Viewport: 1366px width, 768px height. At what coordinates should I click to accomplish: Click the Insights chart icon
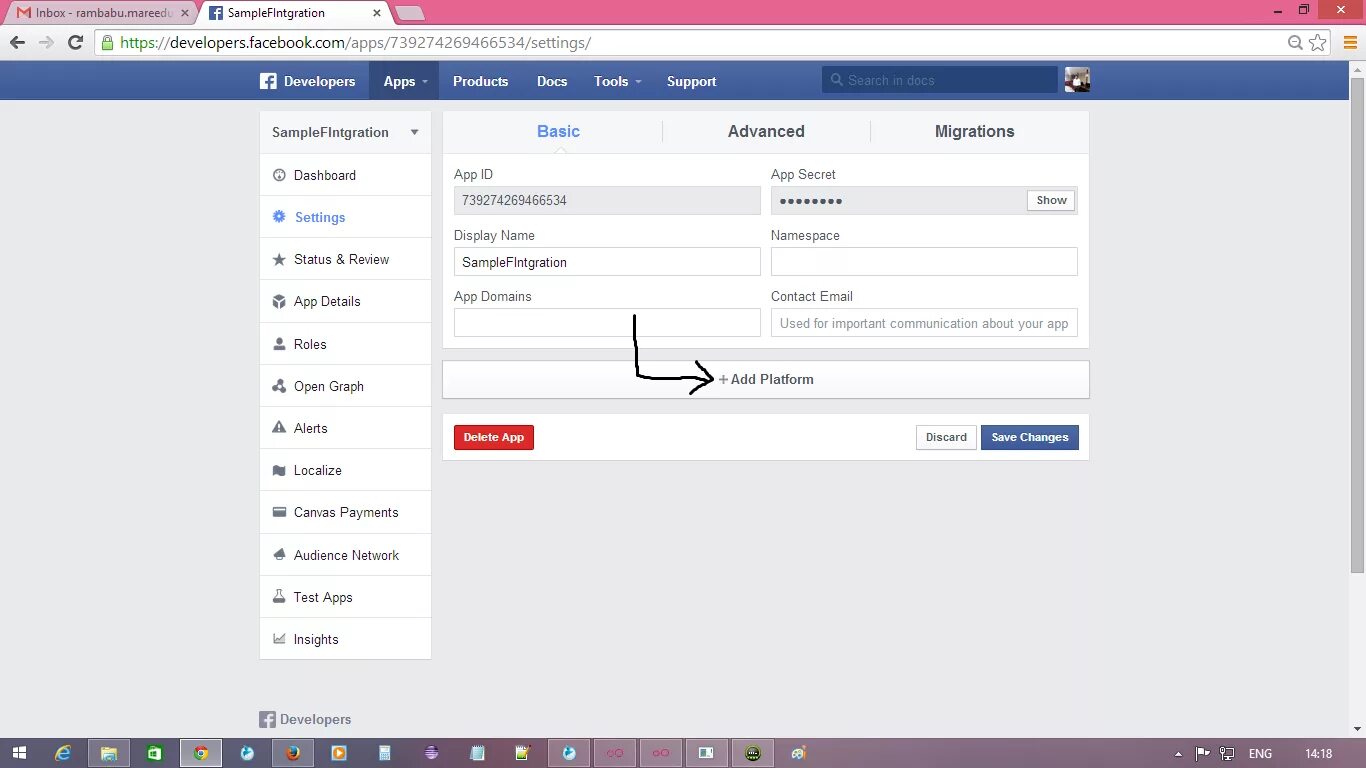(279, 639)
